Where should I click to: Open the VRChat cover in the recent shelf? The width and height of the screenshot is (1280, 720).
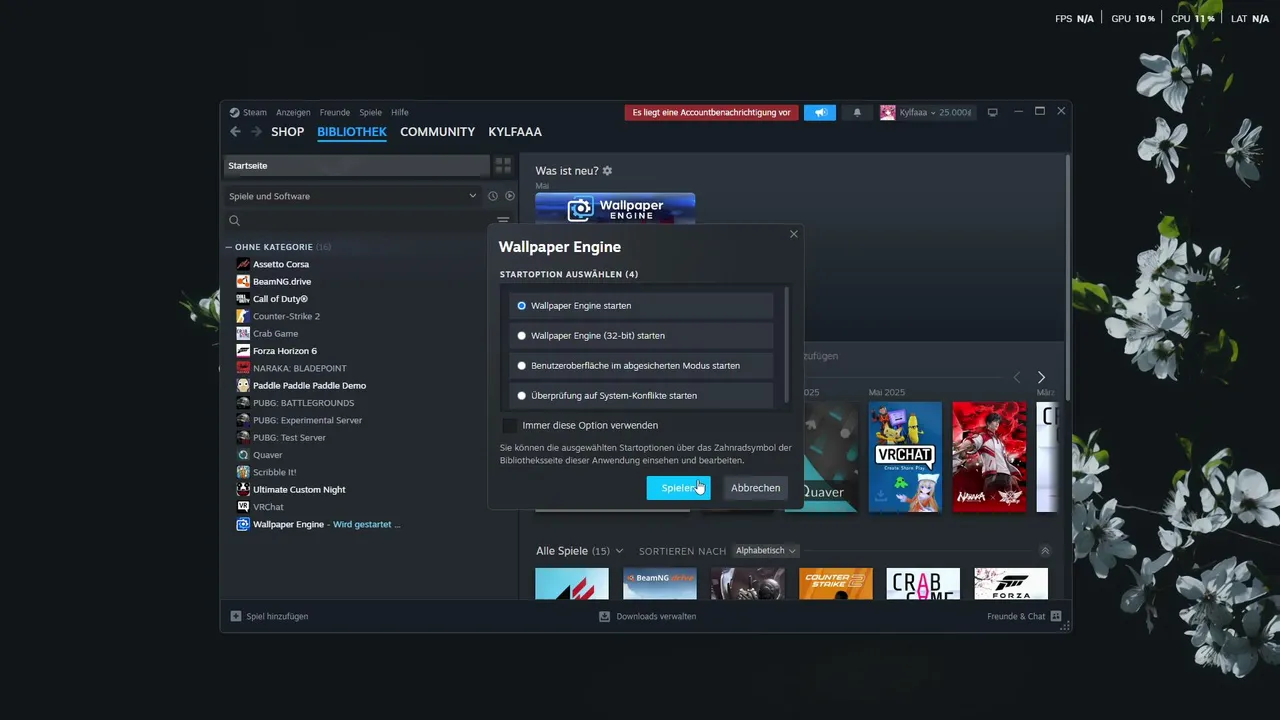coord(905,457)
